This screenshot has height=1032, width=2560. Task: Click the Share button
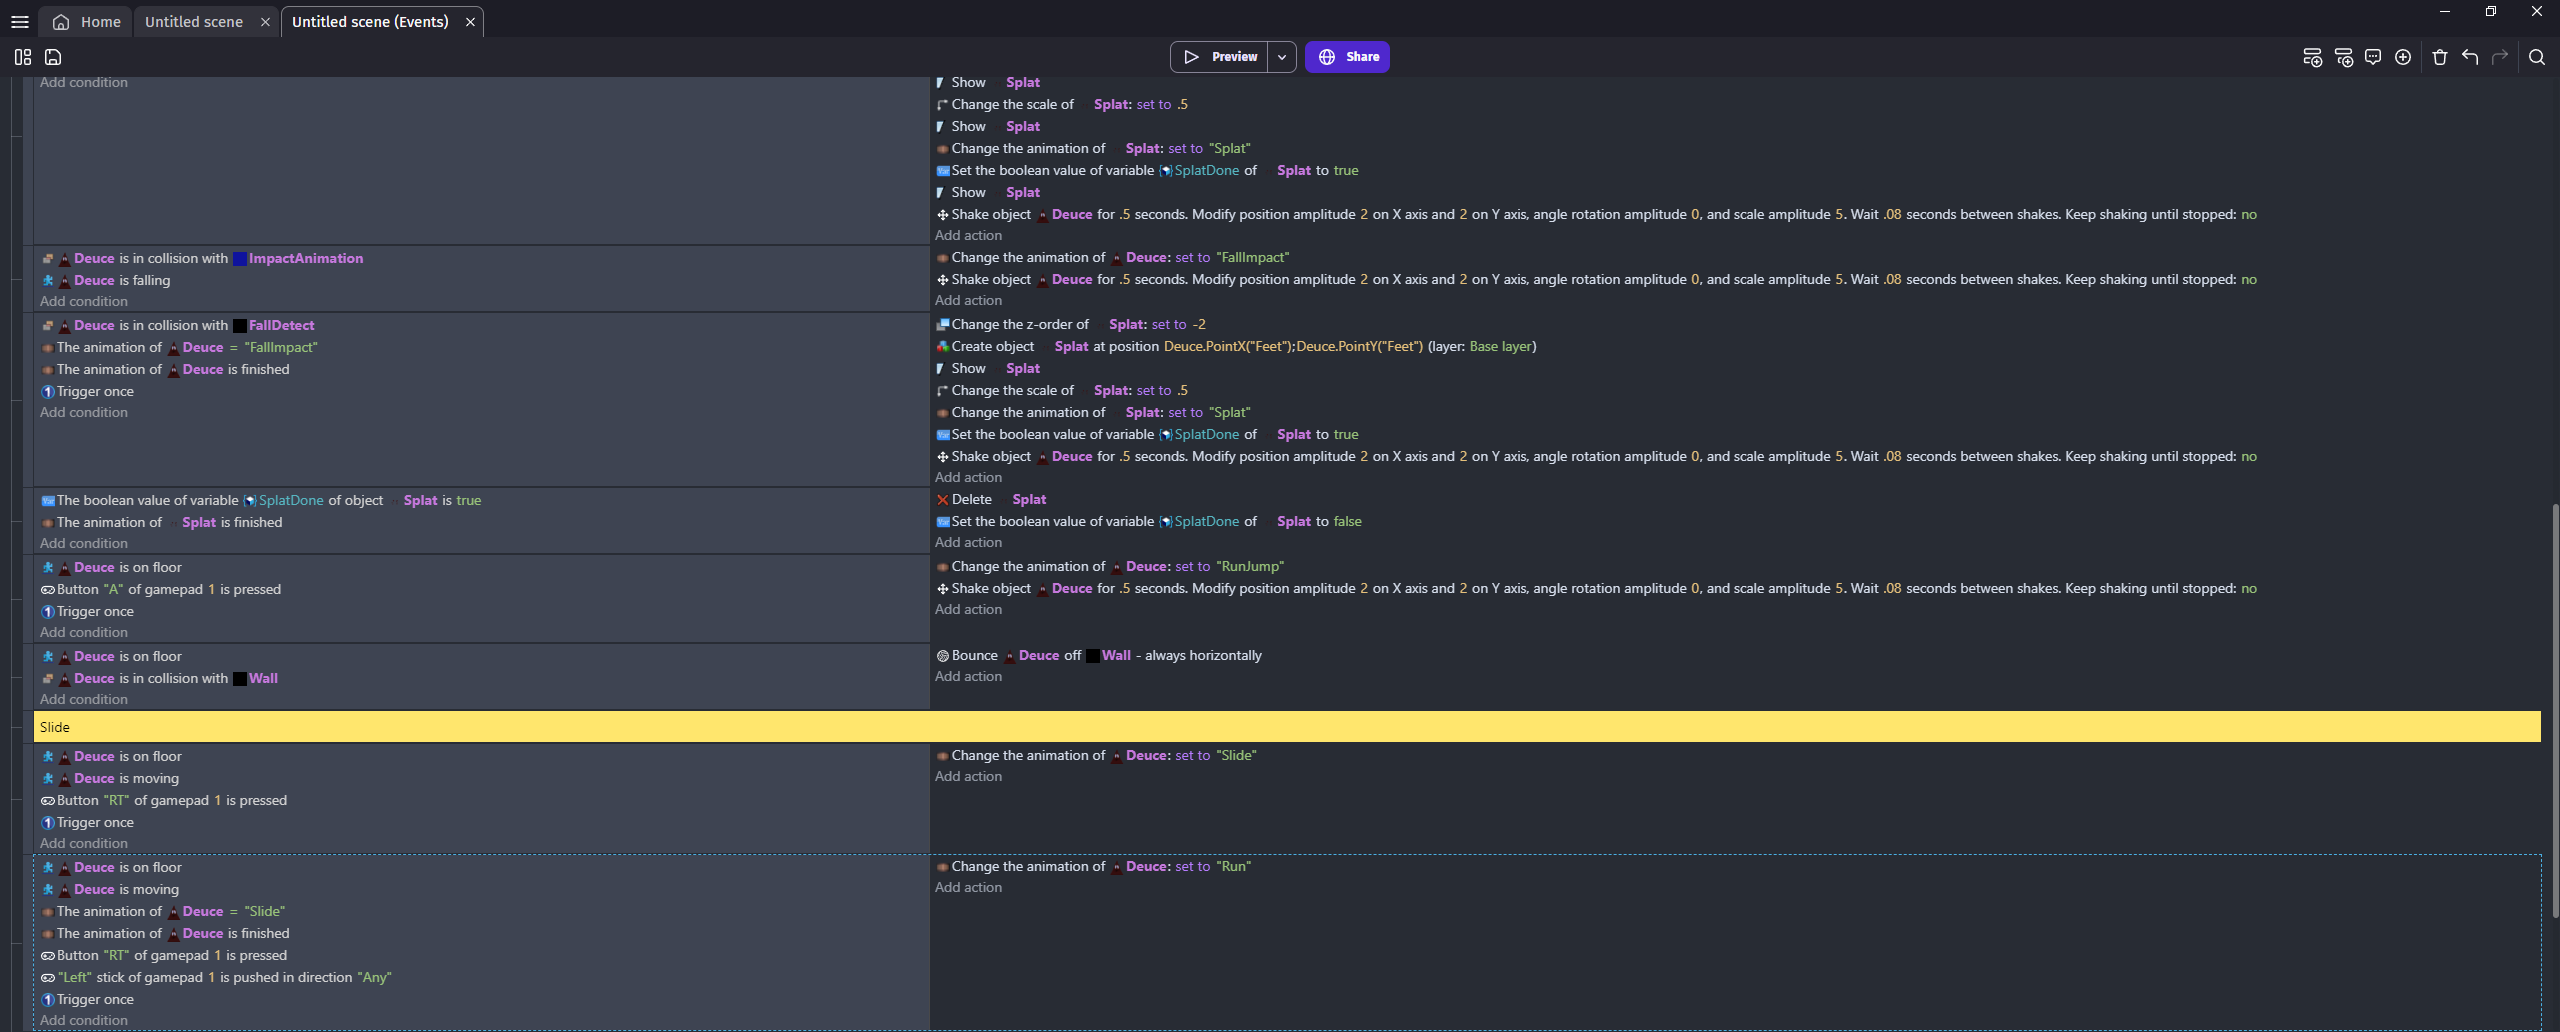pos(1347,57)
